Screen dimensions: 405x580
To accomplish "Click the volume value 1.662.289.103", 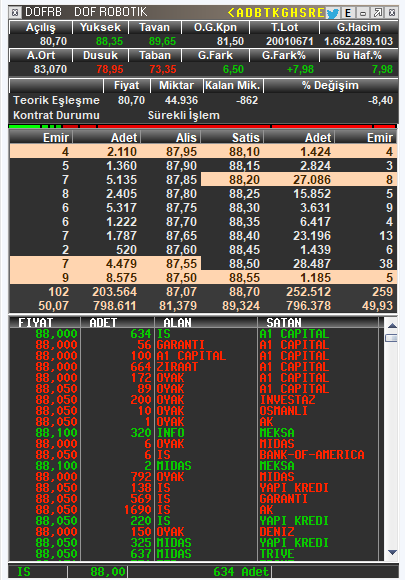I will point(358,41).
